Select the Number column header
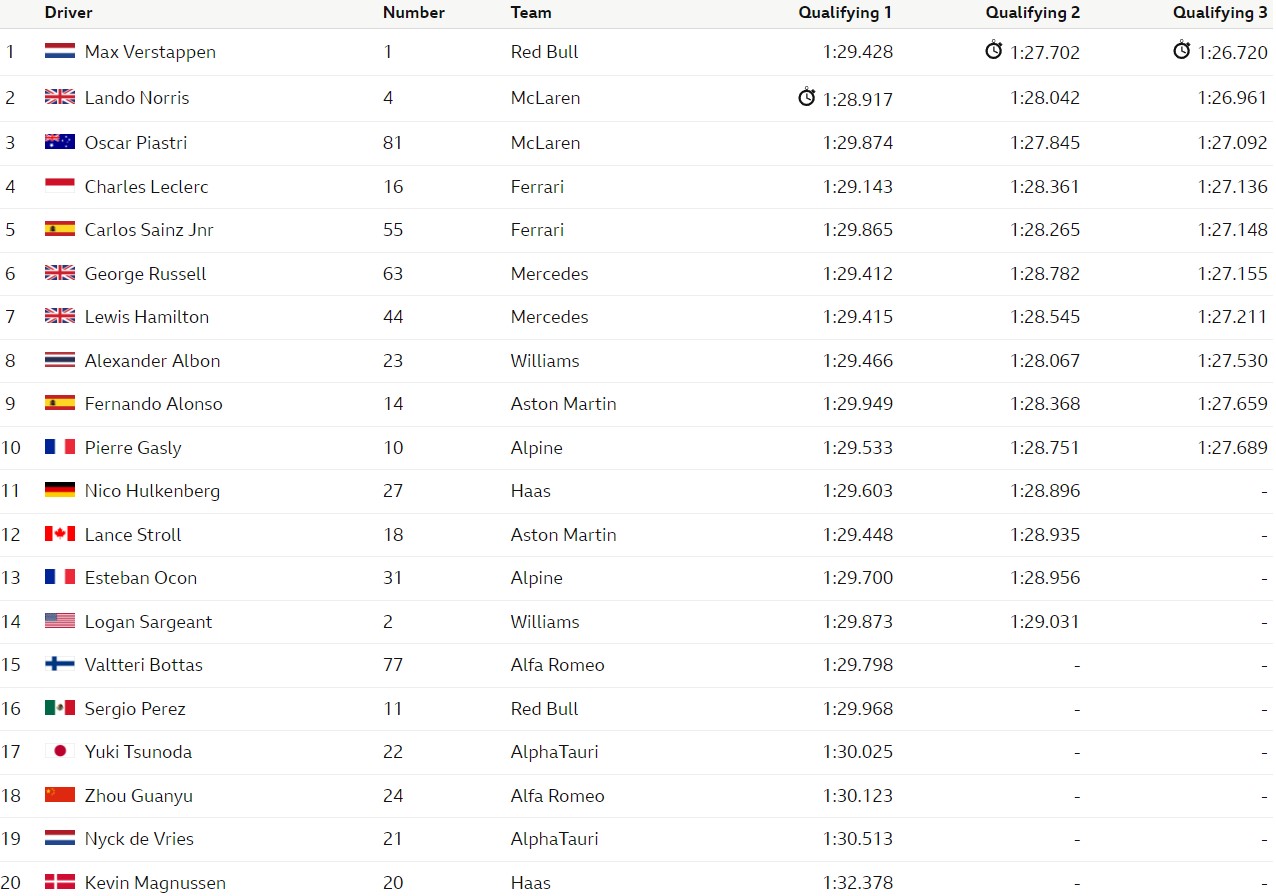This screenshot has width=1276, height=896. point(414,13)
